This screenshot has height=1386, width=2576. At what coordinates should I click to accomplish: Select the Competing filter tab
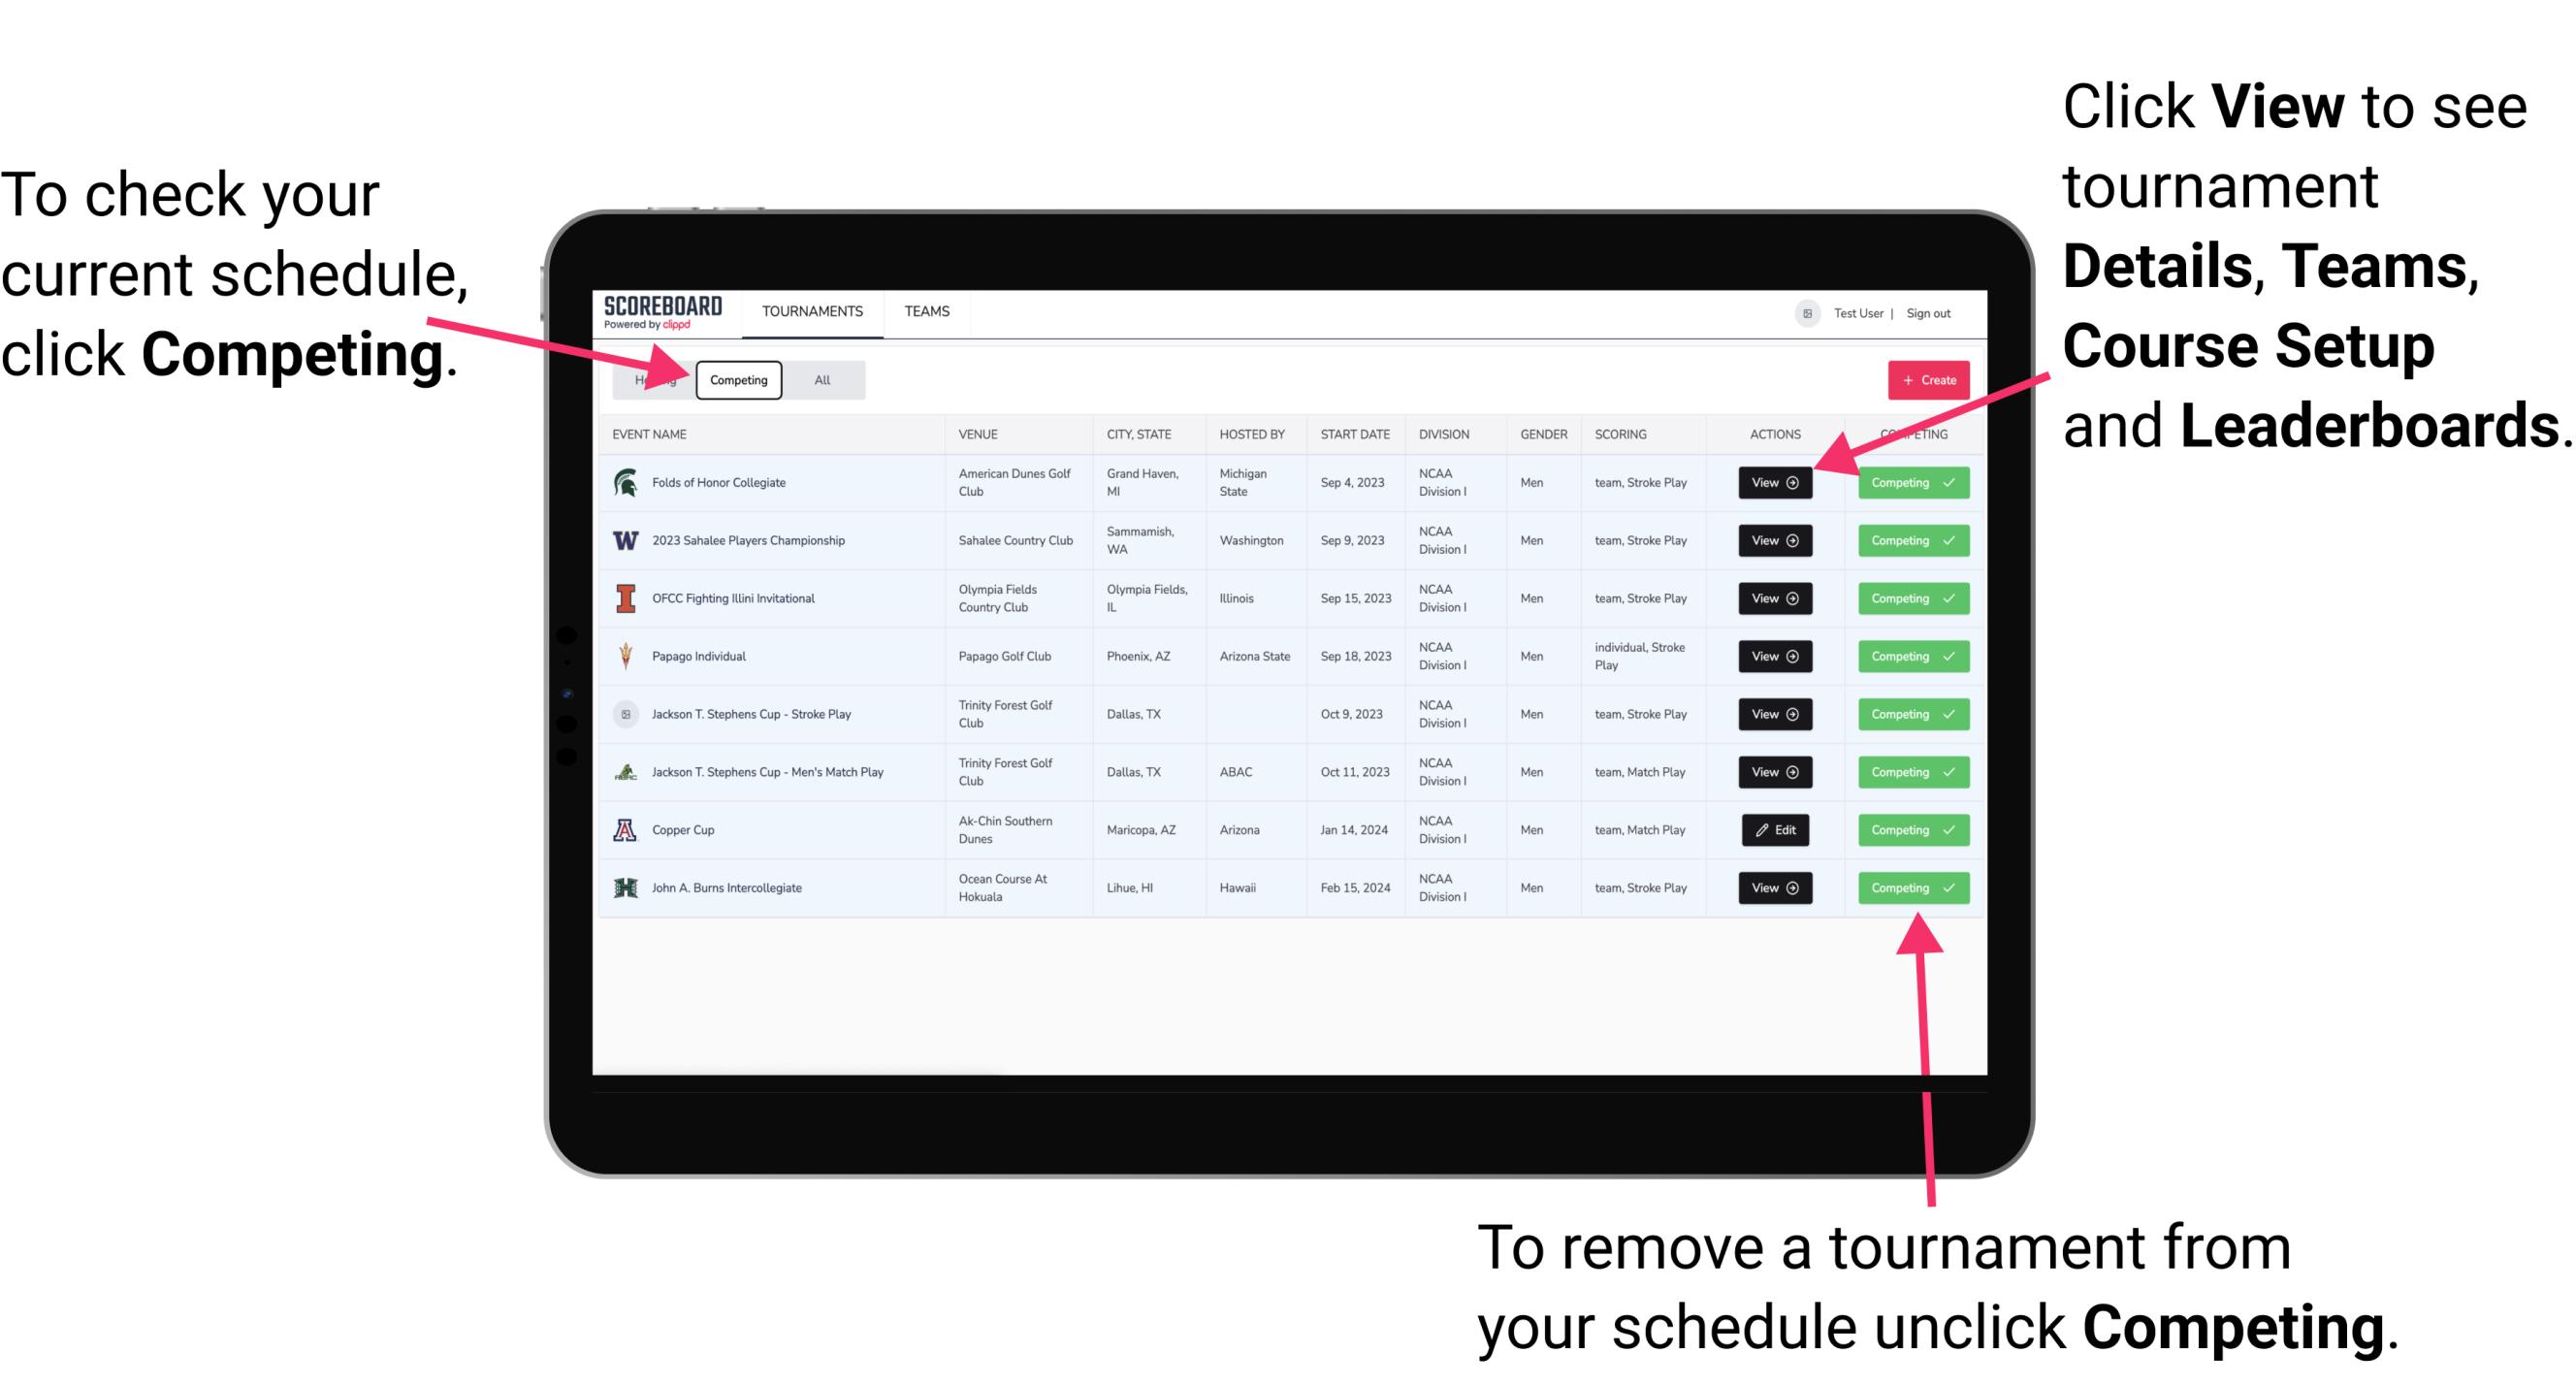click(x=737, y=379)
